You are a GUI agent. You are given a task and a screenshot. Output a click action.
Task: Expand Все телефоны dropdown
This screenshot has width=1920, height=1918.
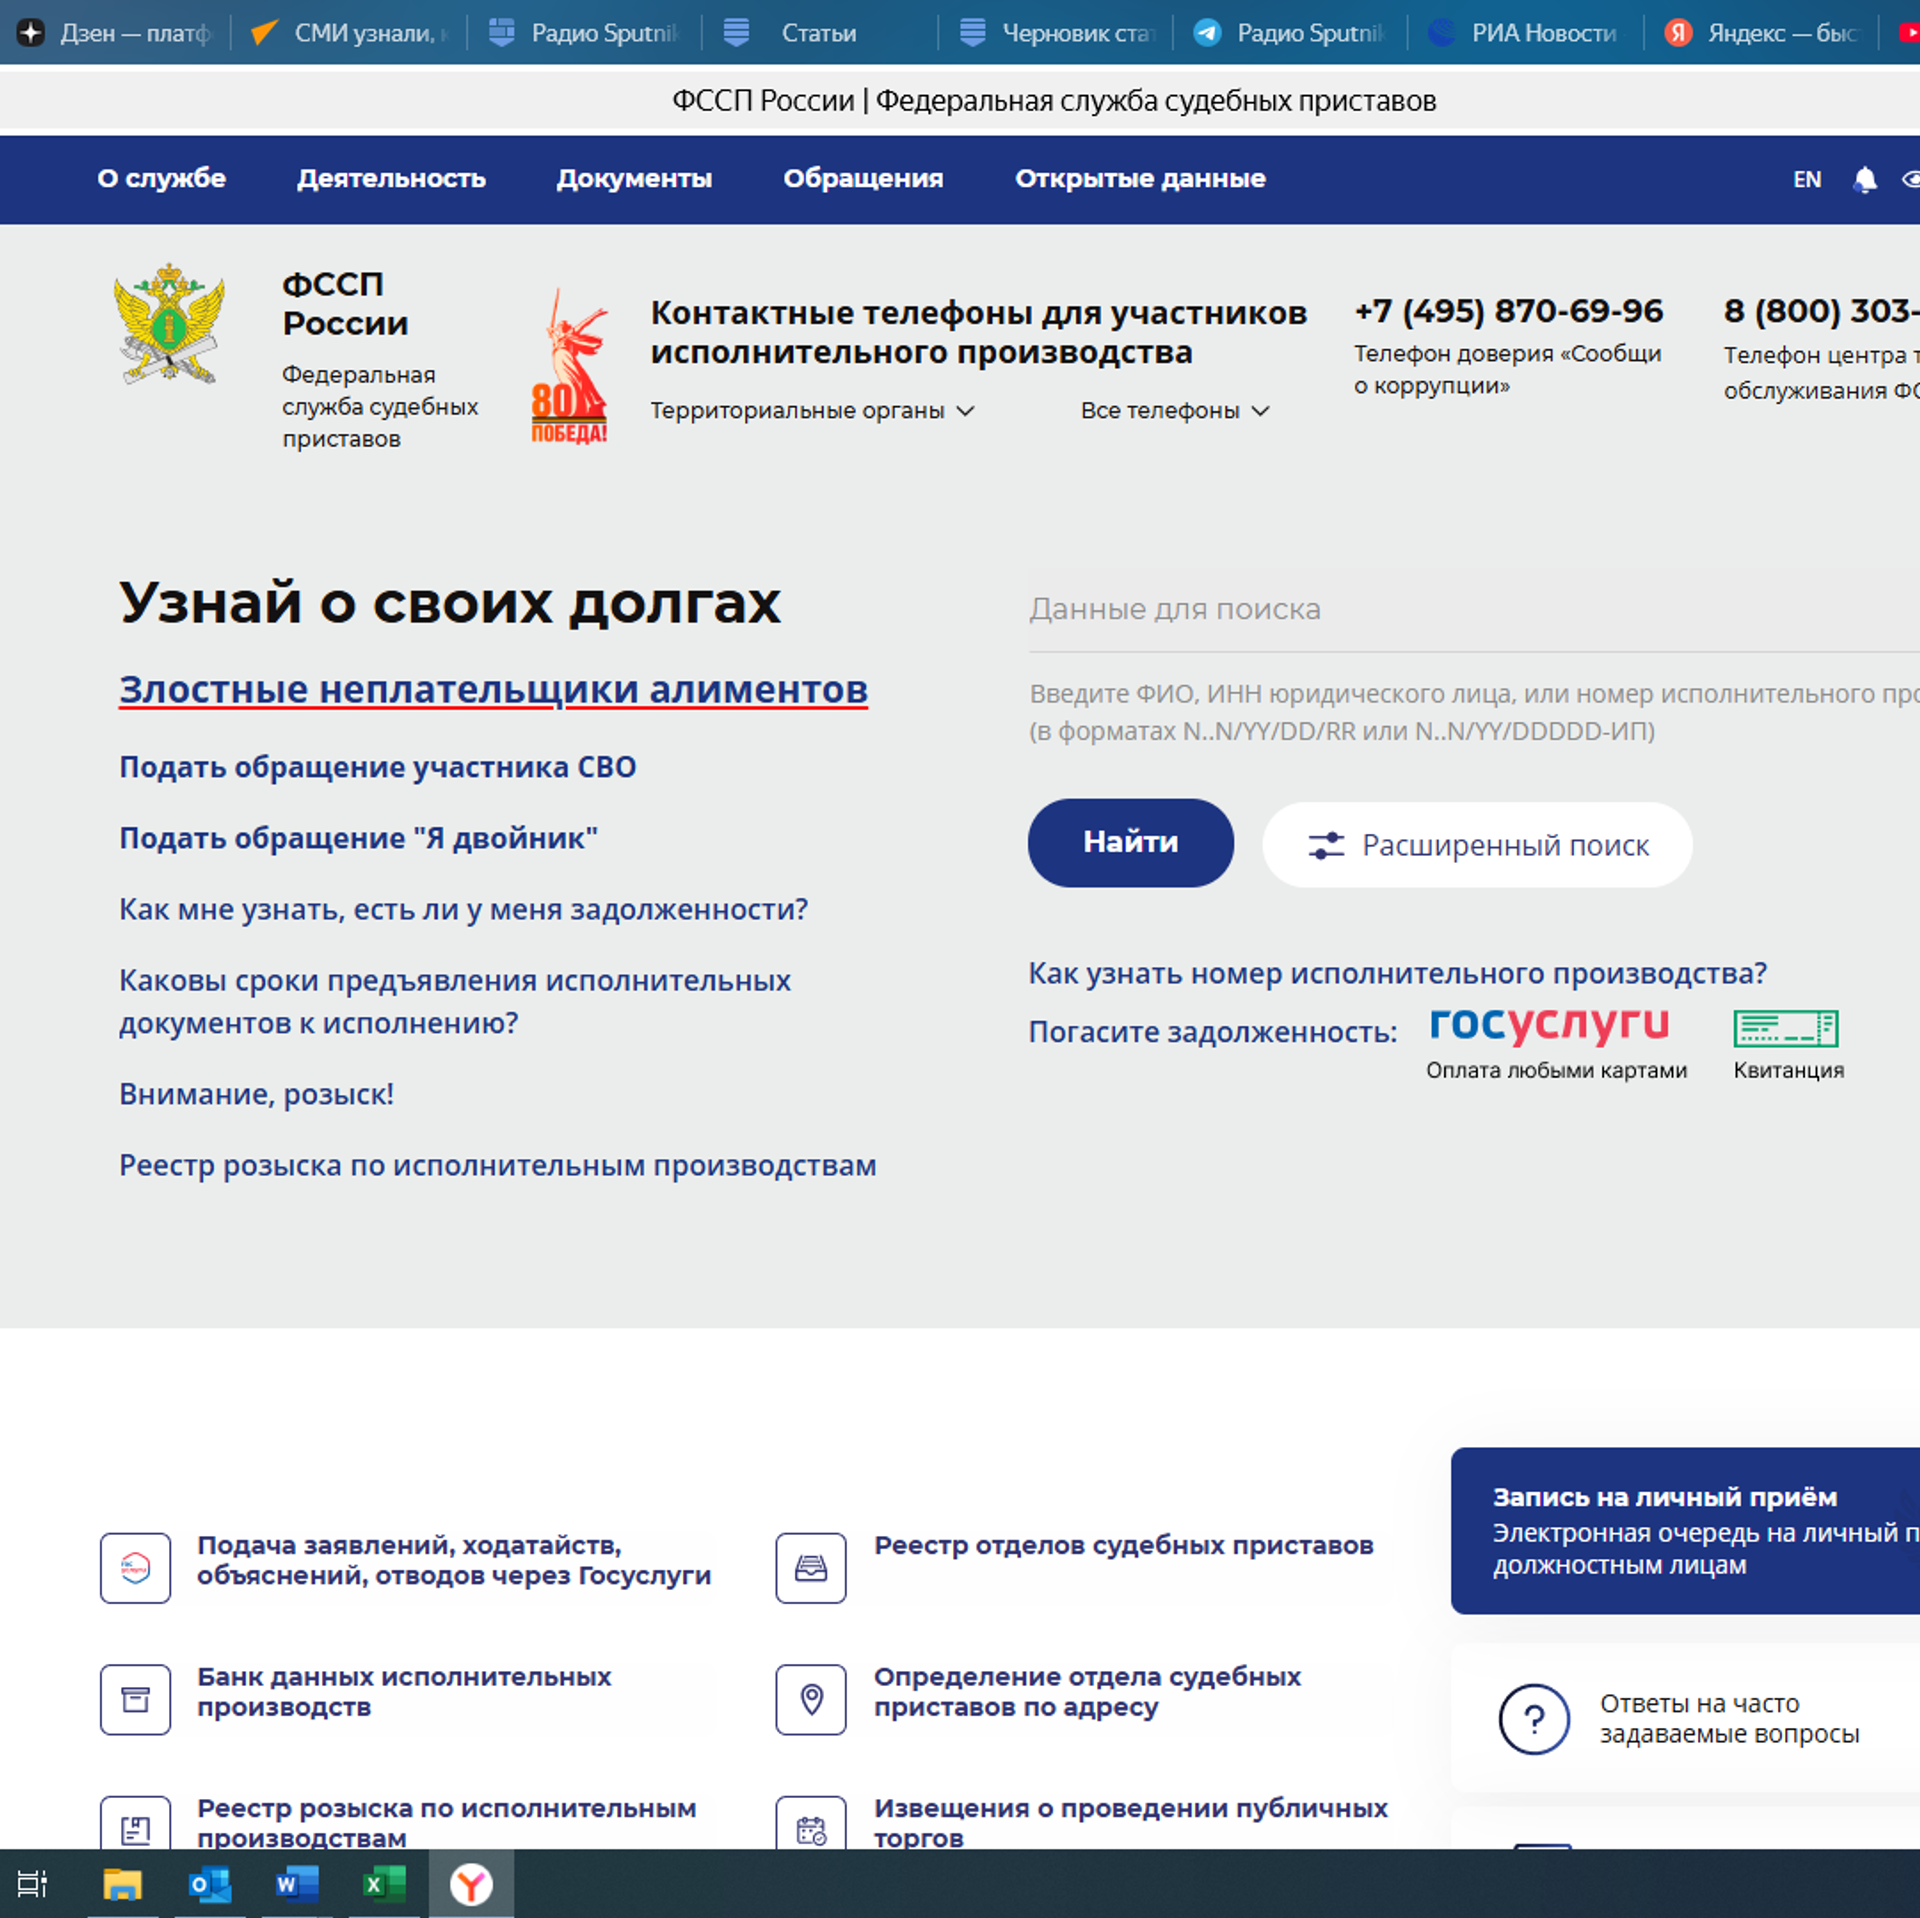click(1174, 411)
